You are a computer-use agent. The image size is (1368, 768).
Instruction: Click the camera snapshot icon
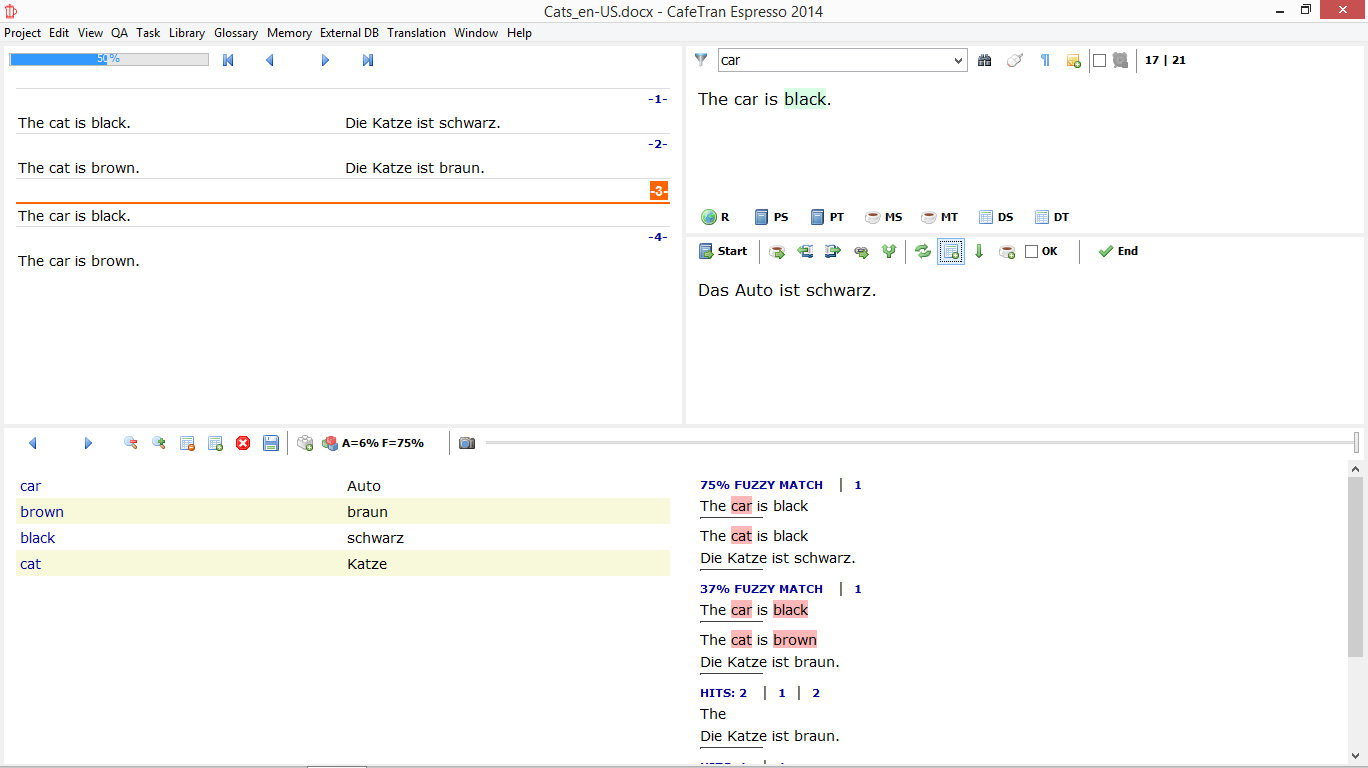467,443
